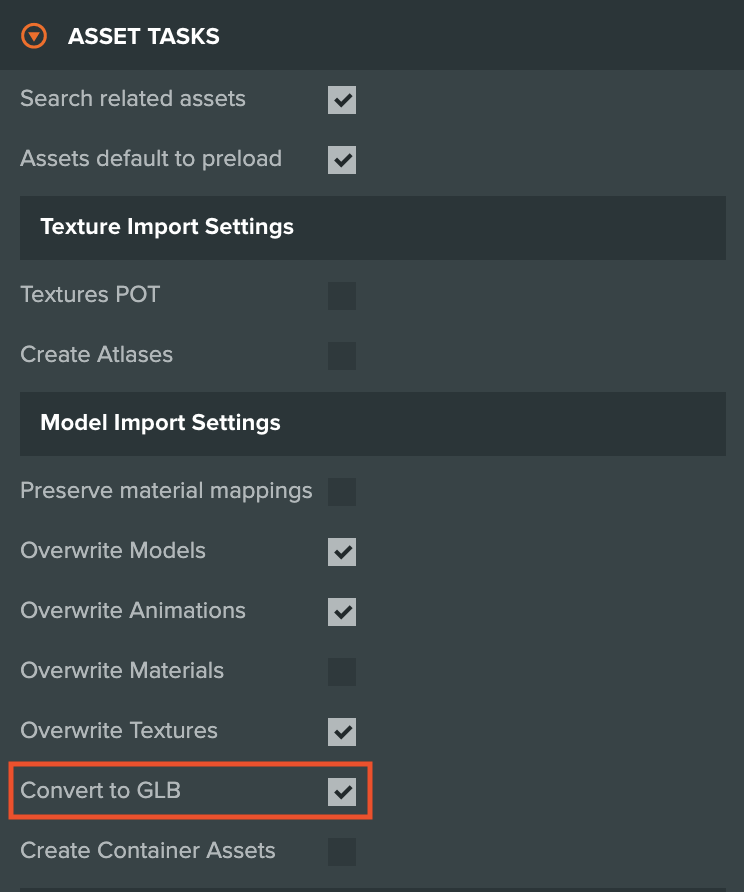Image resolution: width=744 pixels, height=892 pixels.
Task: Enable the Textures POT checkbox
Action: [x=341, y=295]
